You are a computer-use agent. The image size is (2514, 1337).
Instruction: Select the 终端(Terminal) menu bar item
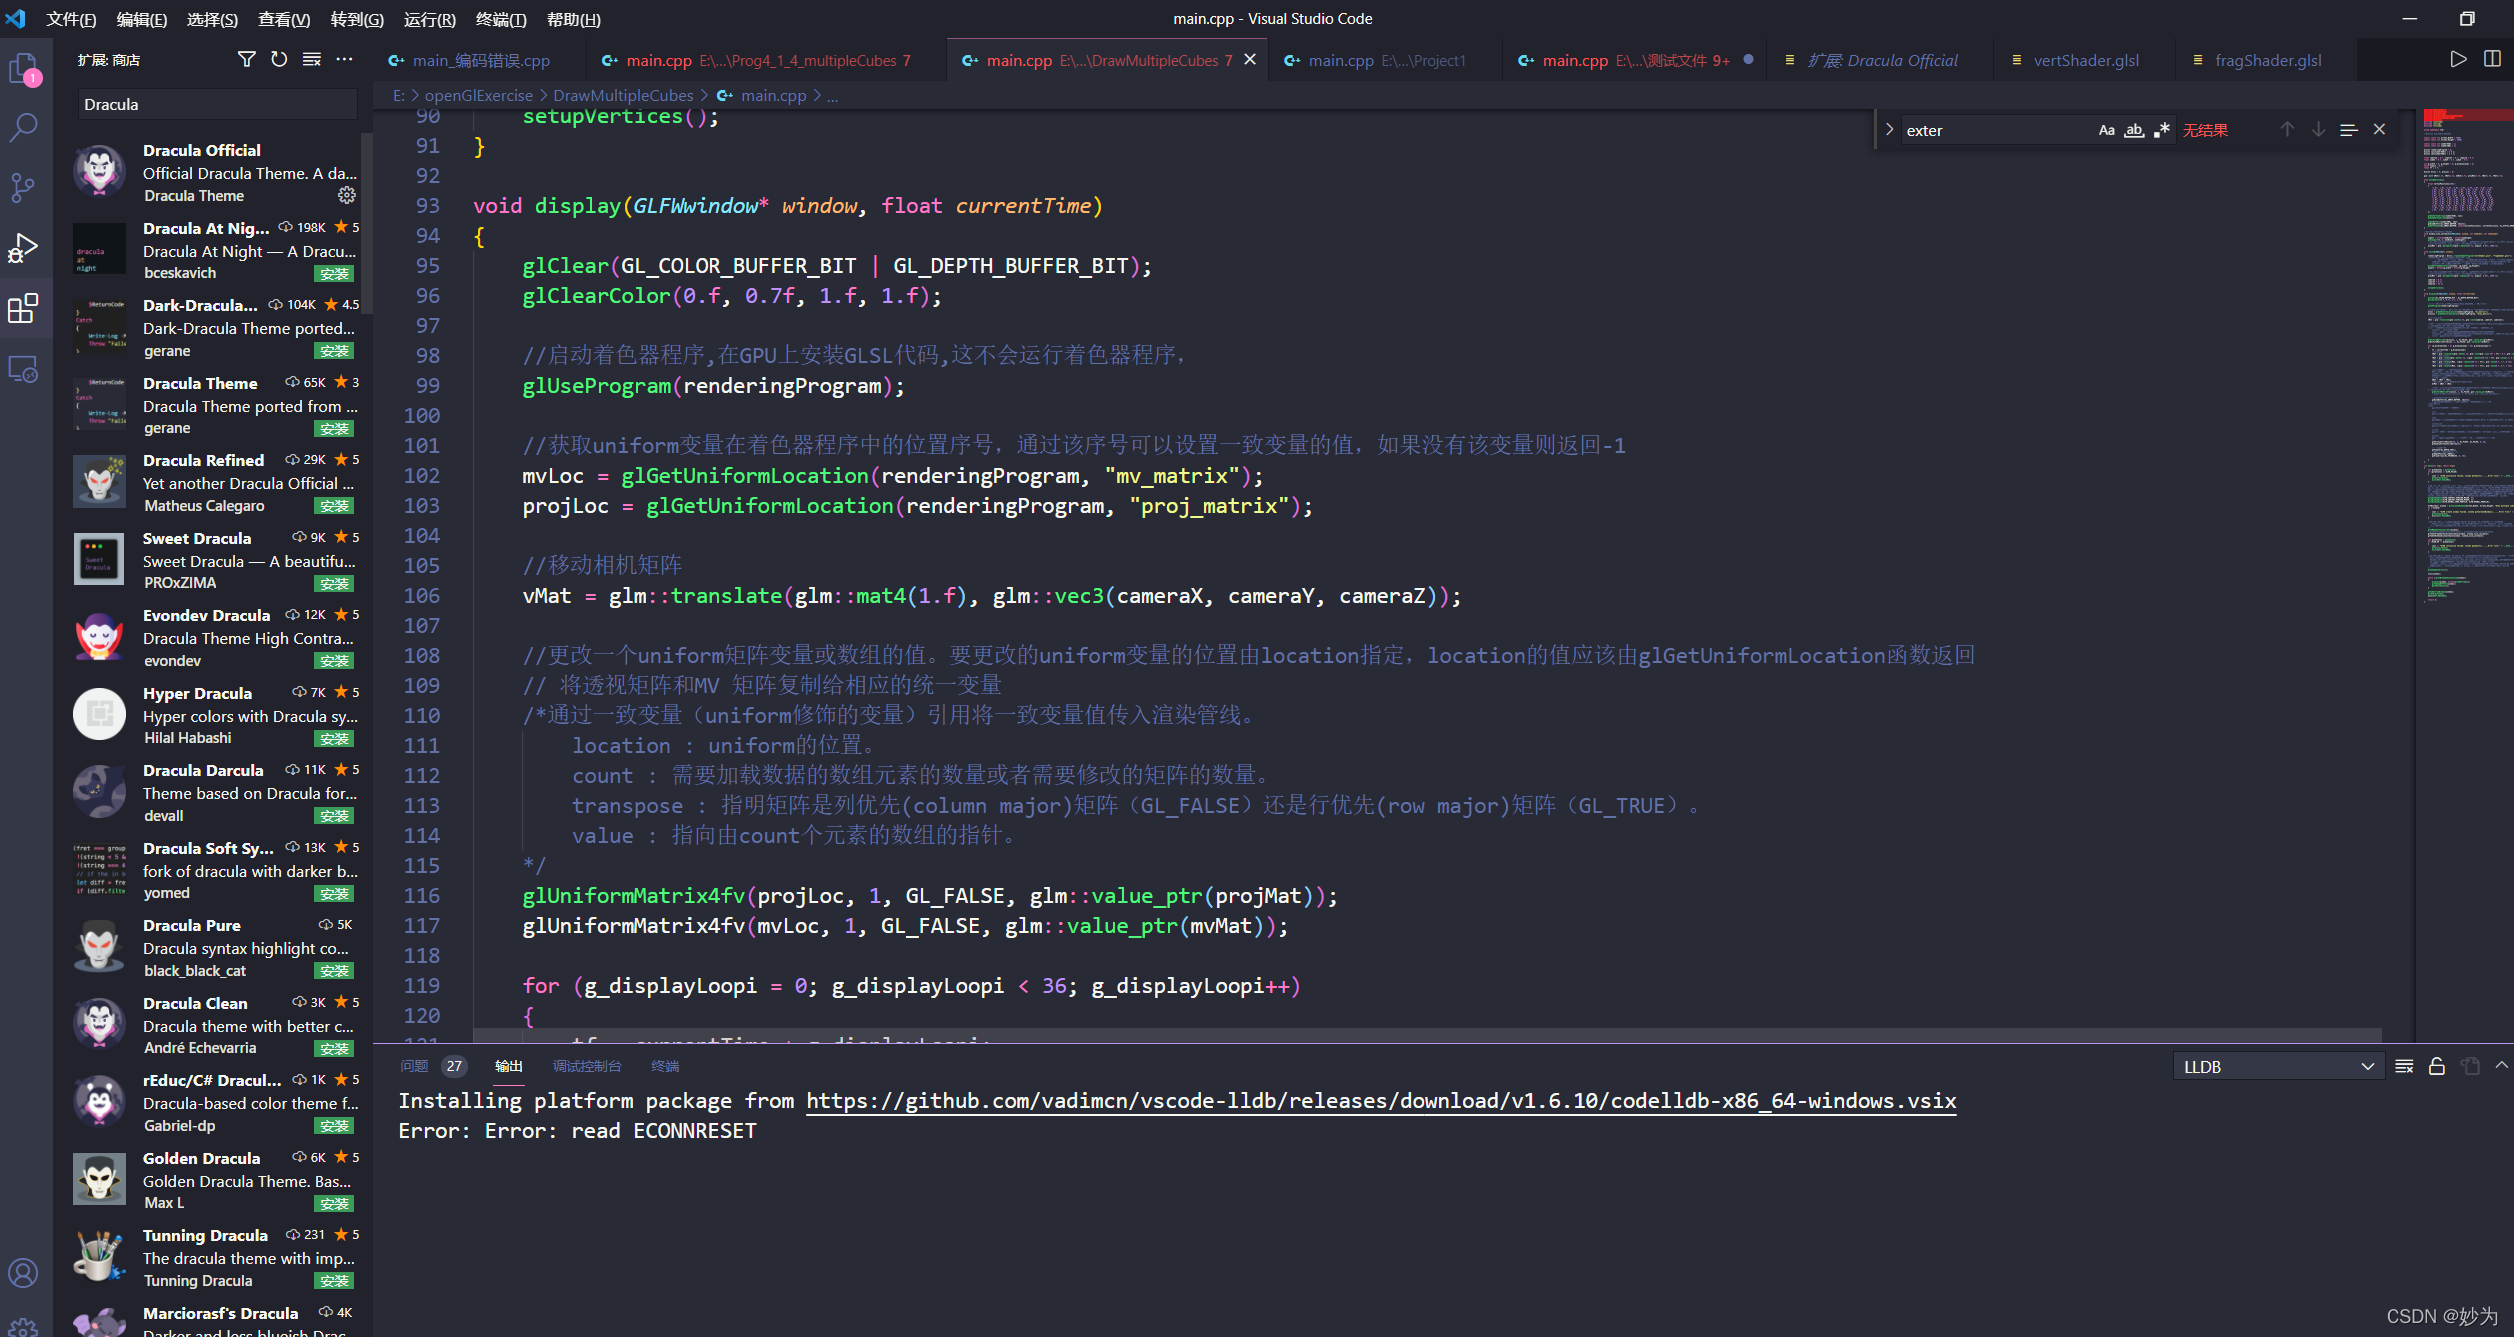point(500,18)
